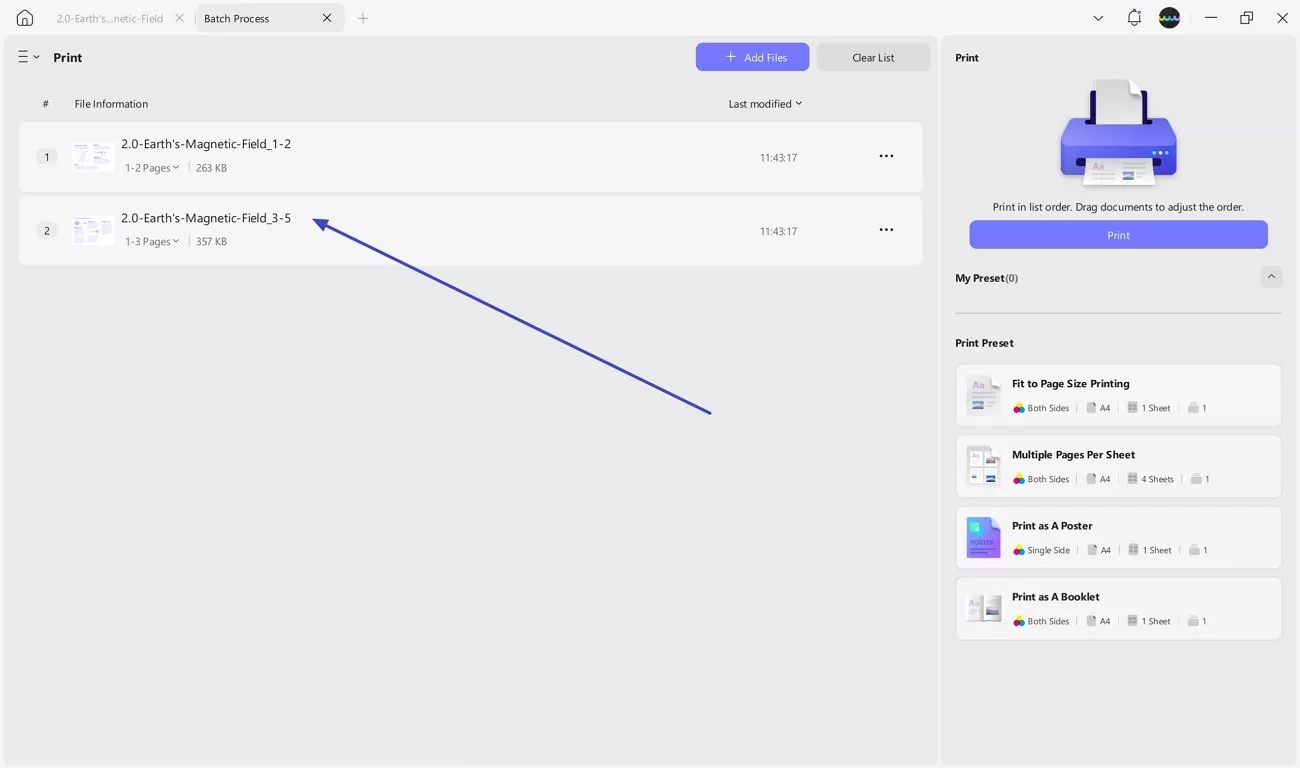
Task: Collapse the My Preset section chevron
Action: point(1271,276)
